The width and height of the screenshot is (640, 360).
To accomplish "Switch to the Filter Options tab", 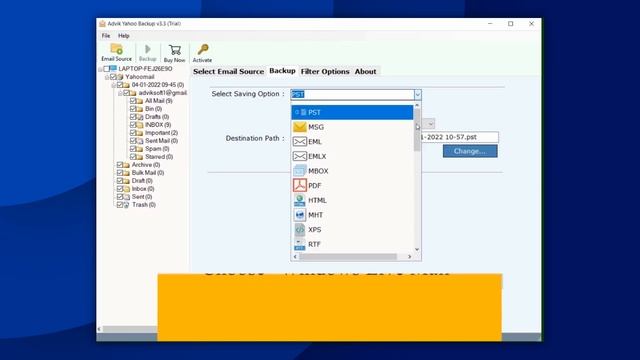I will tap(325, 71).
